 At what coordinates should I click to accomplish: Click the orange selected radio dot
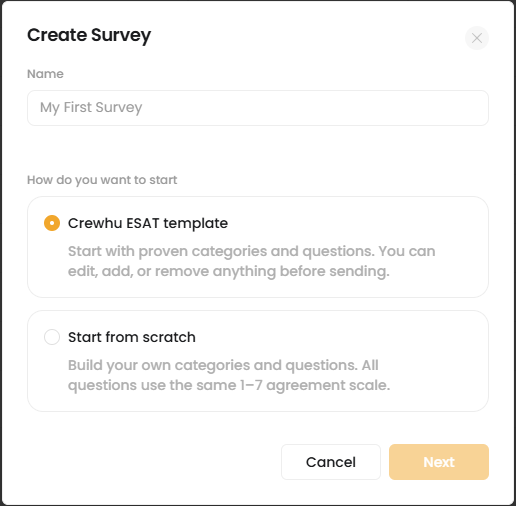click(52, 223)
